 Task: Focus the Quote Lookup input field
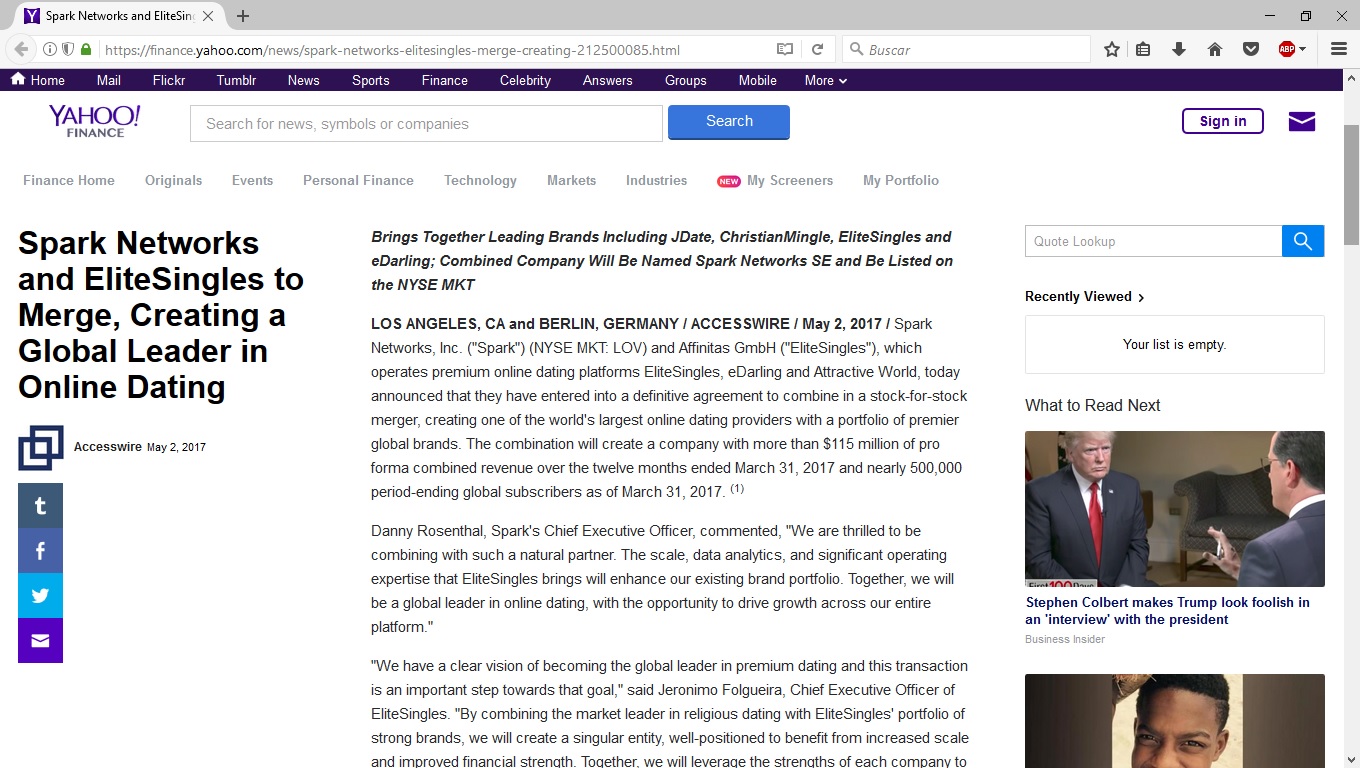coord(1154,241)
